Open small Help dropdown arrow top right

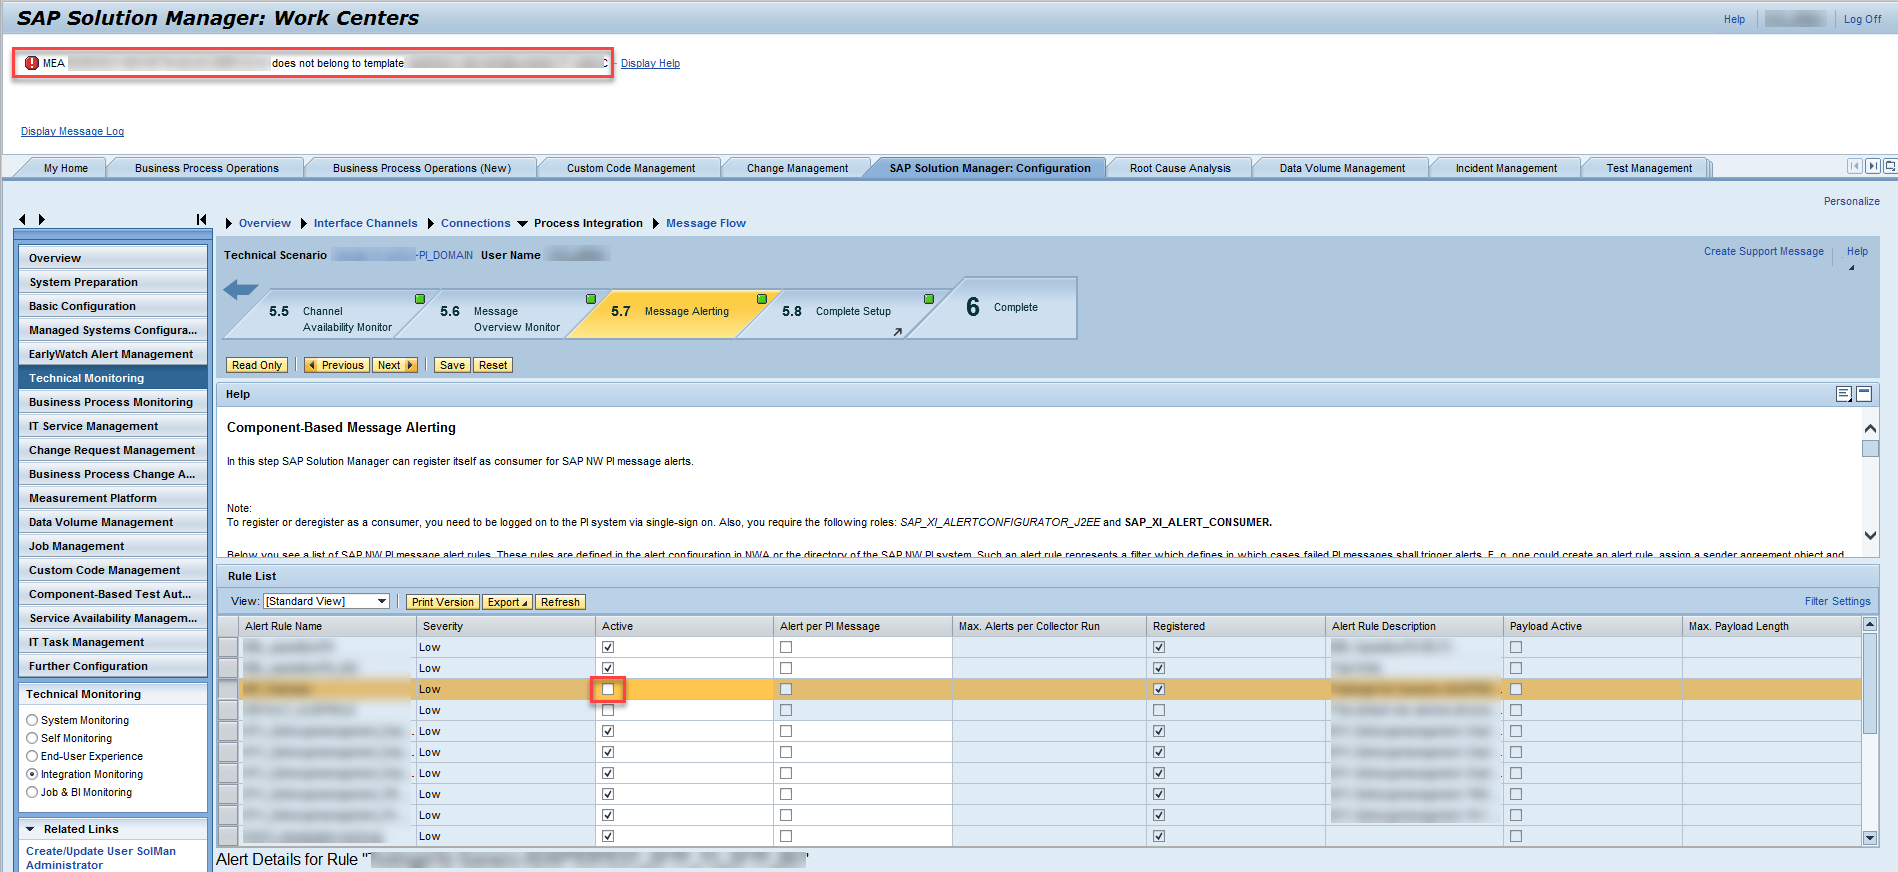point(1851,267)
